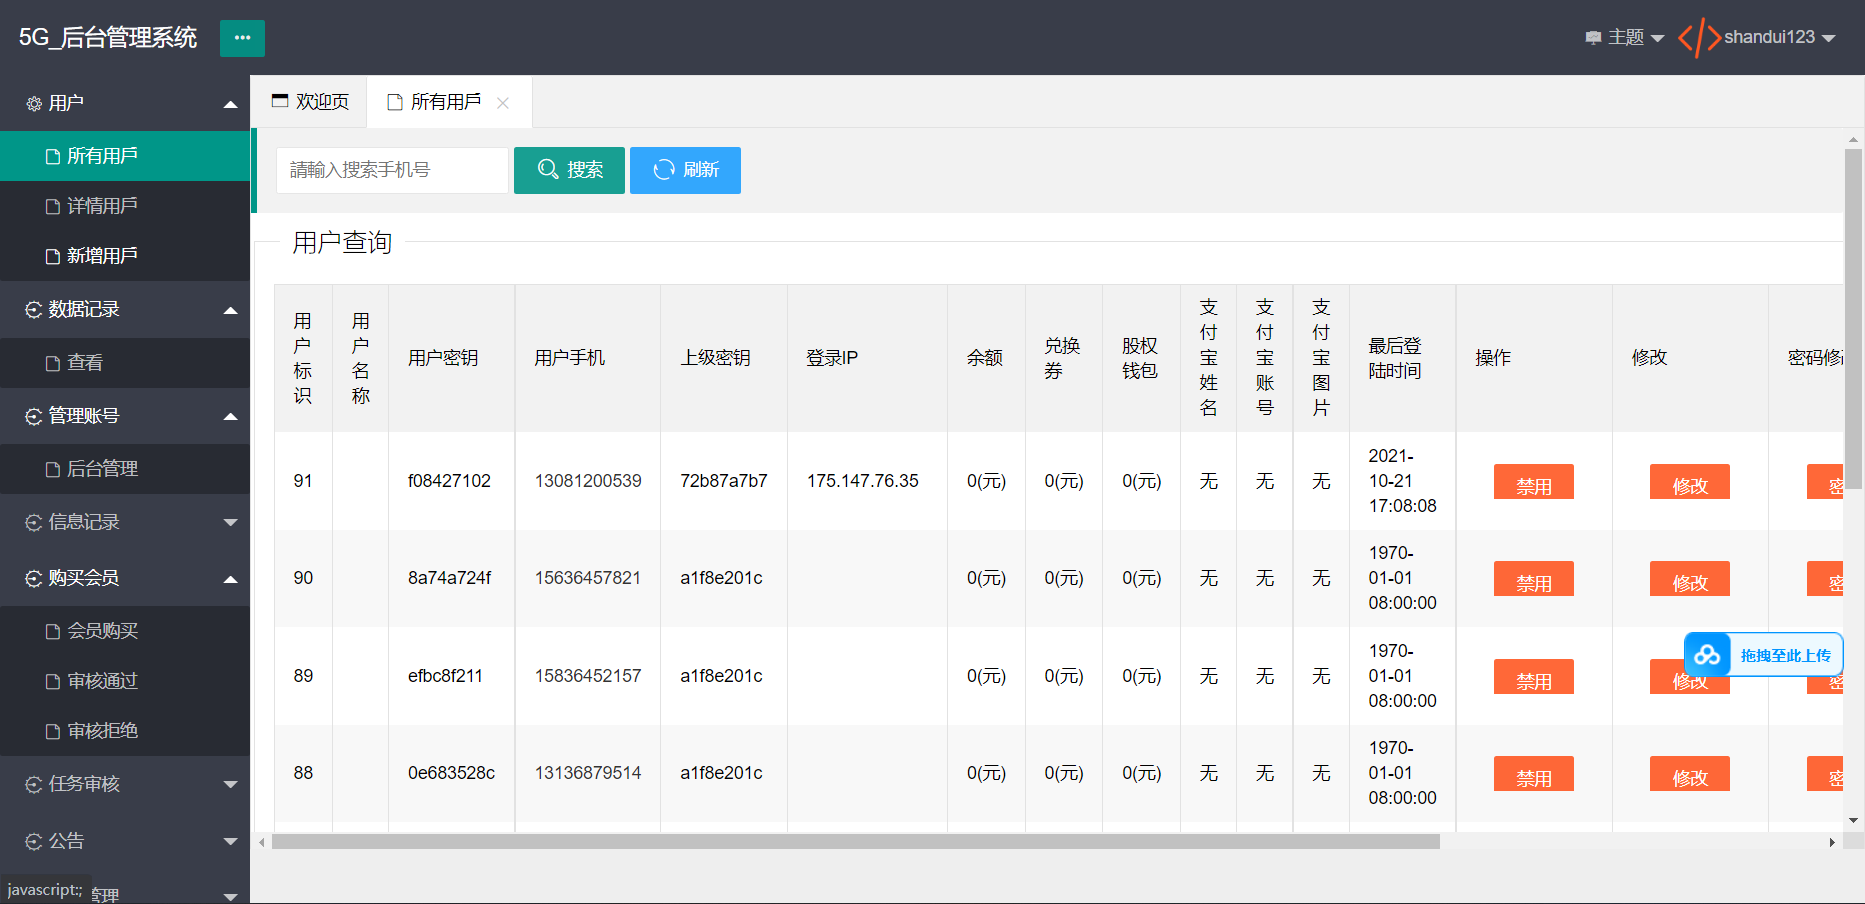This screenshot has width=1865, height=904.
Task: Click 禁用 for user 91
Action: click(1533, 482)
